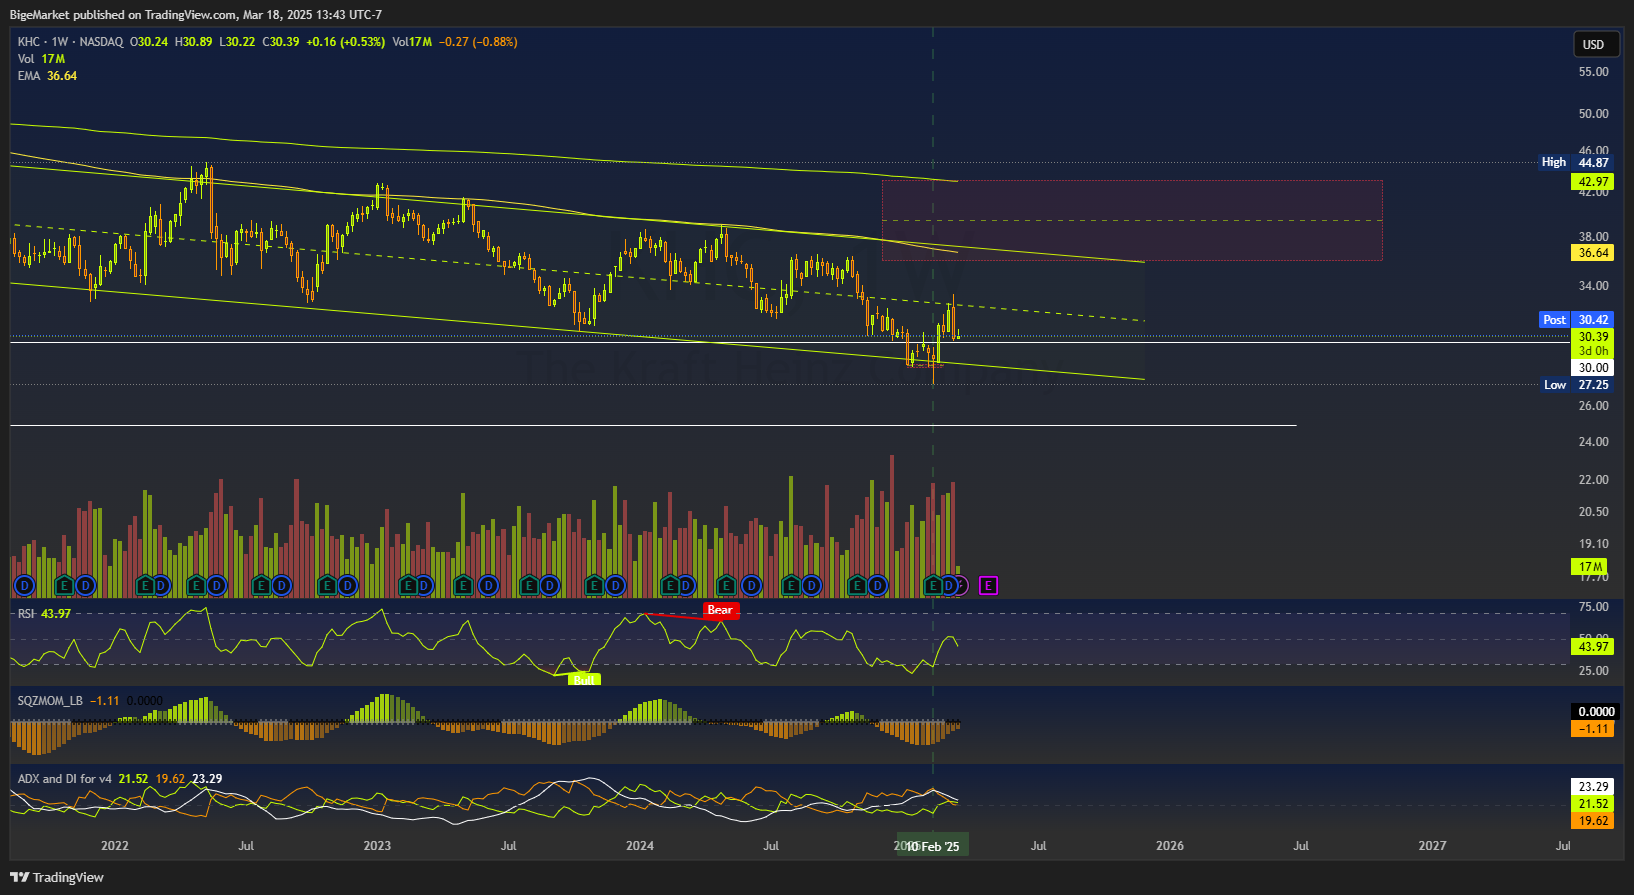Click the green 21.52 DI axis label
1634x895 pixels.
(x=1593, y=804)
